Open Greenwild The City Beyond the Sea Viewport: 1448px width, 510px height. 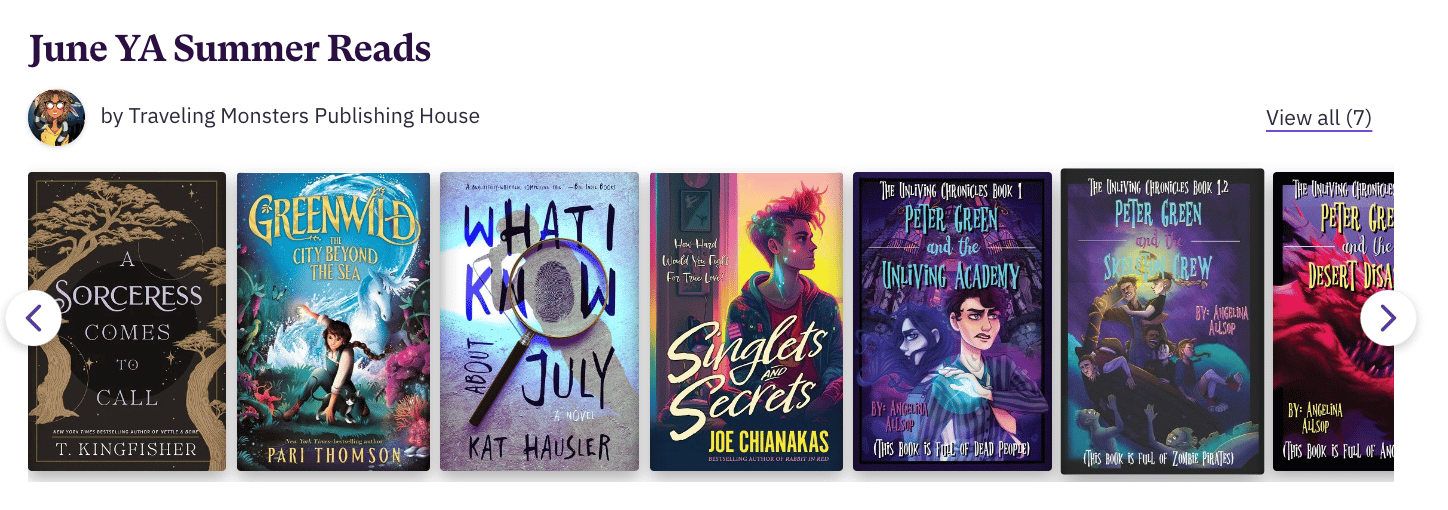pos(334,321)
